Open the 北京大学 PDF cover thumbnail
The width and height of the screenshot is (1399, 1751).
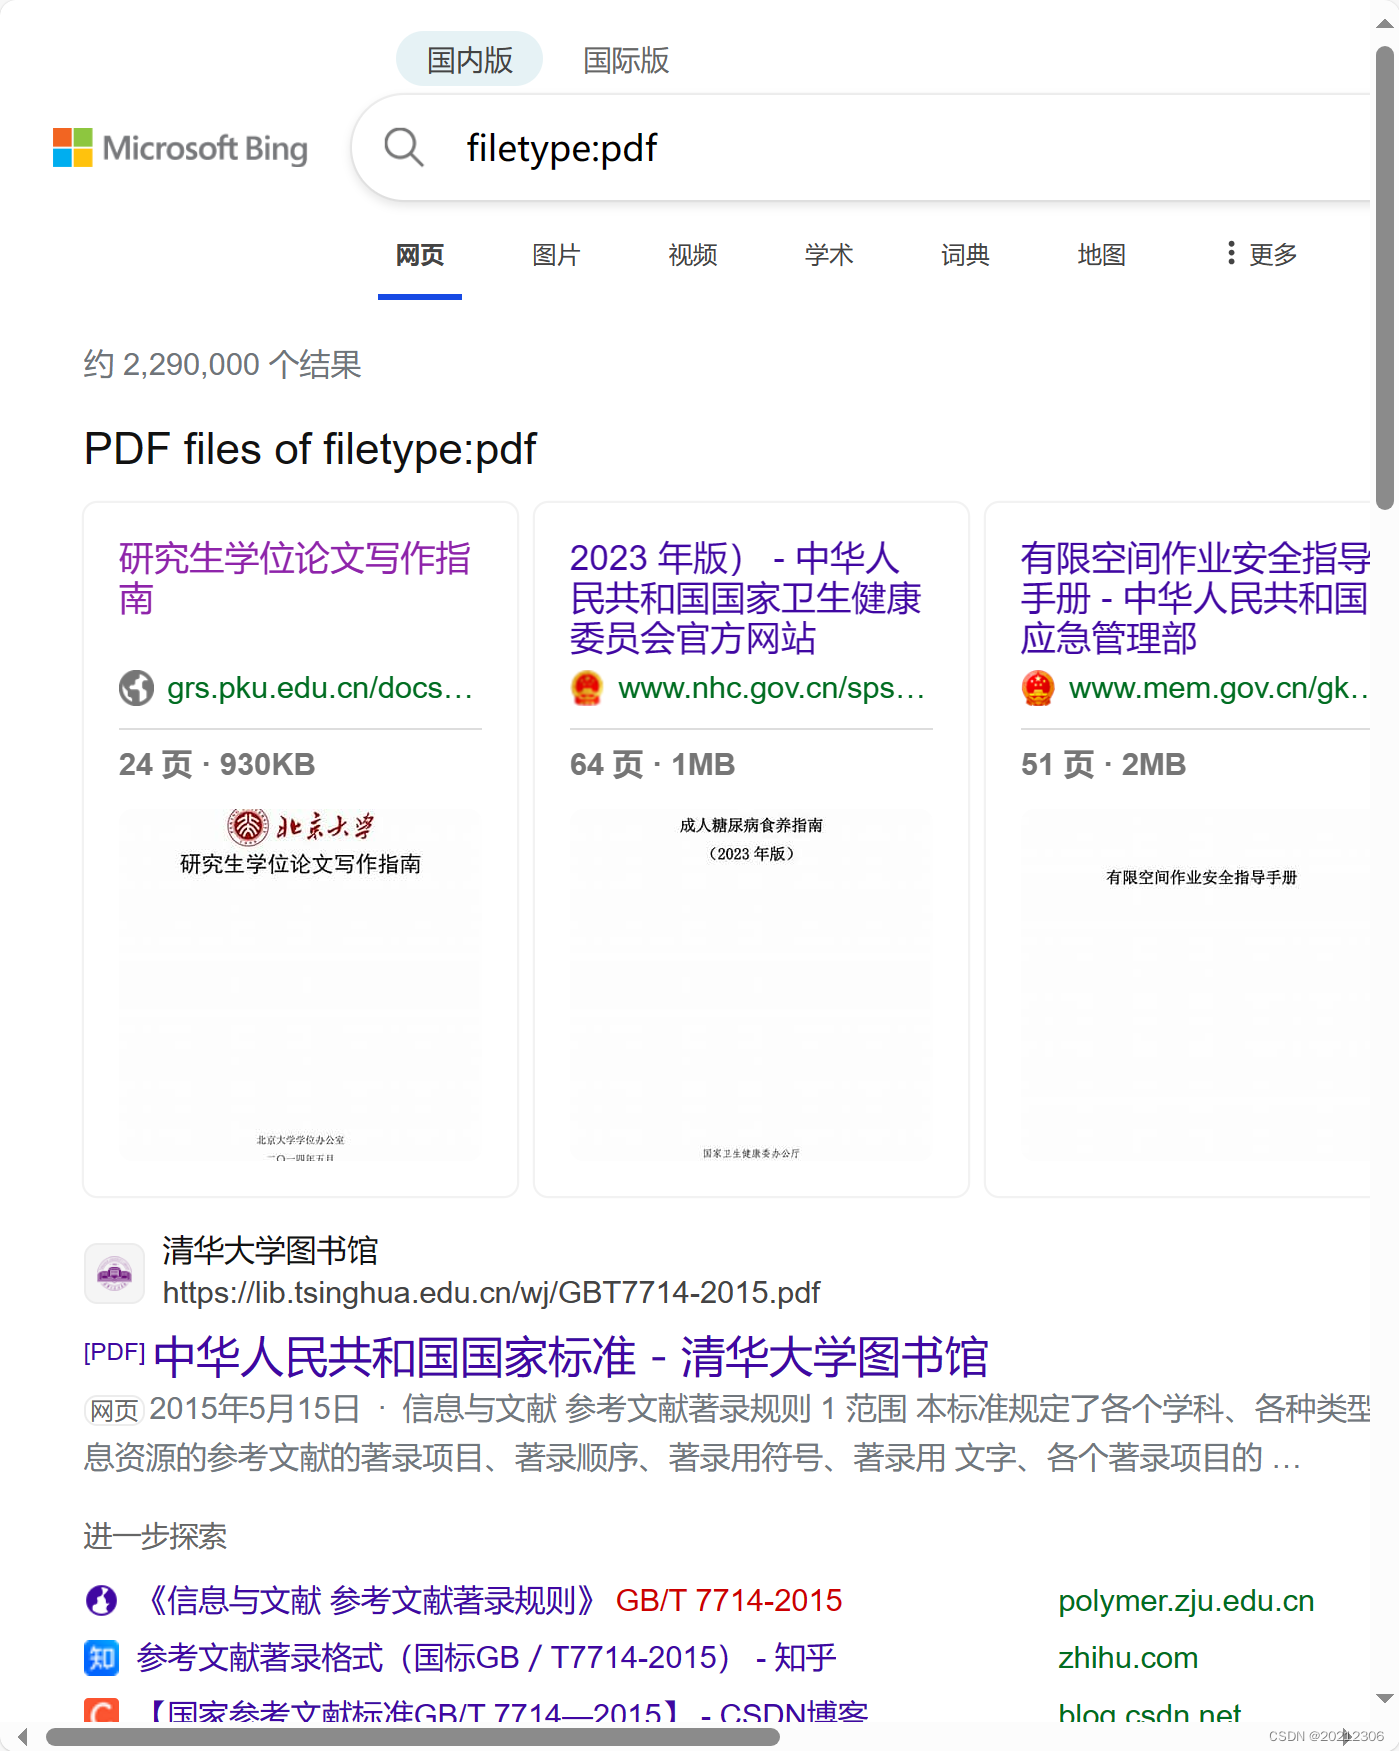pyautogui.click(x=300, y=985)
